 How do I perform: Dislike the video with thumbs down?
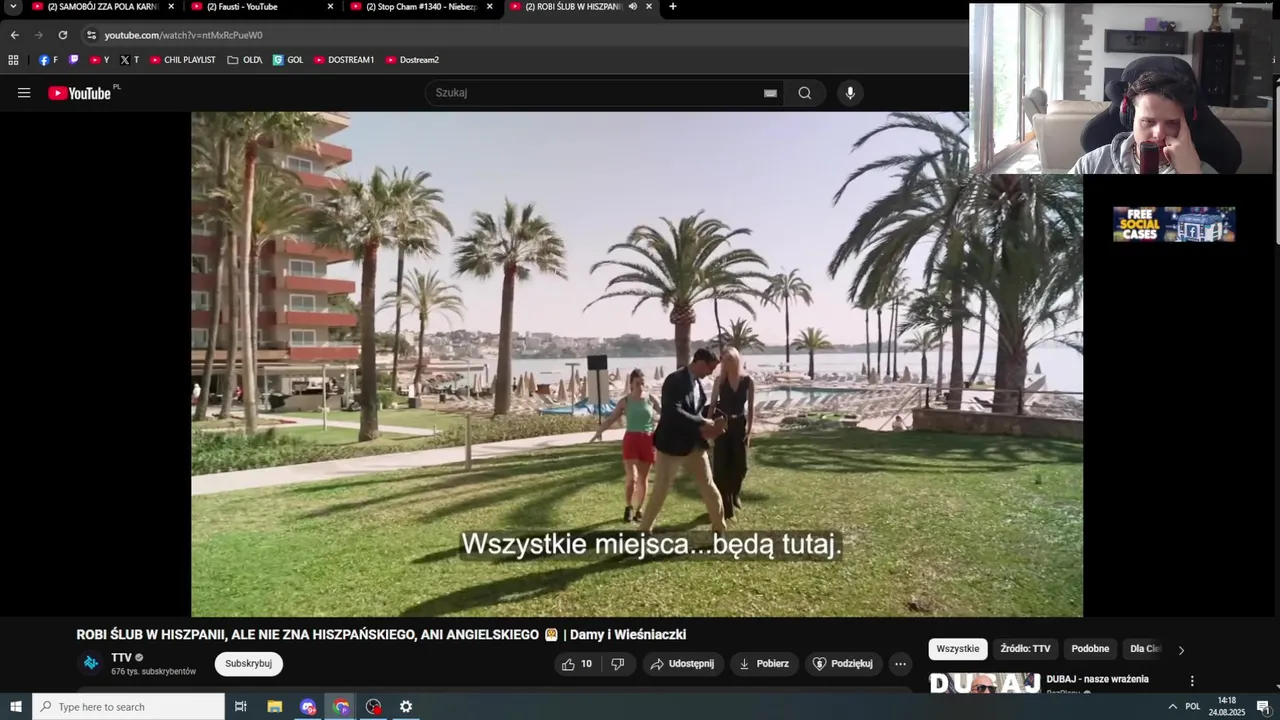click(618, 664)
